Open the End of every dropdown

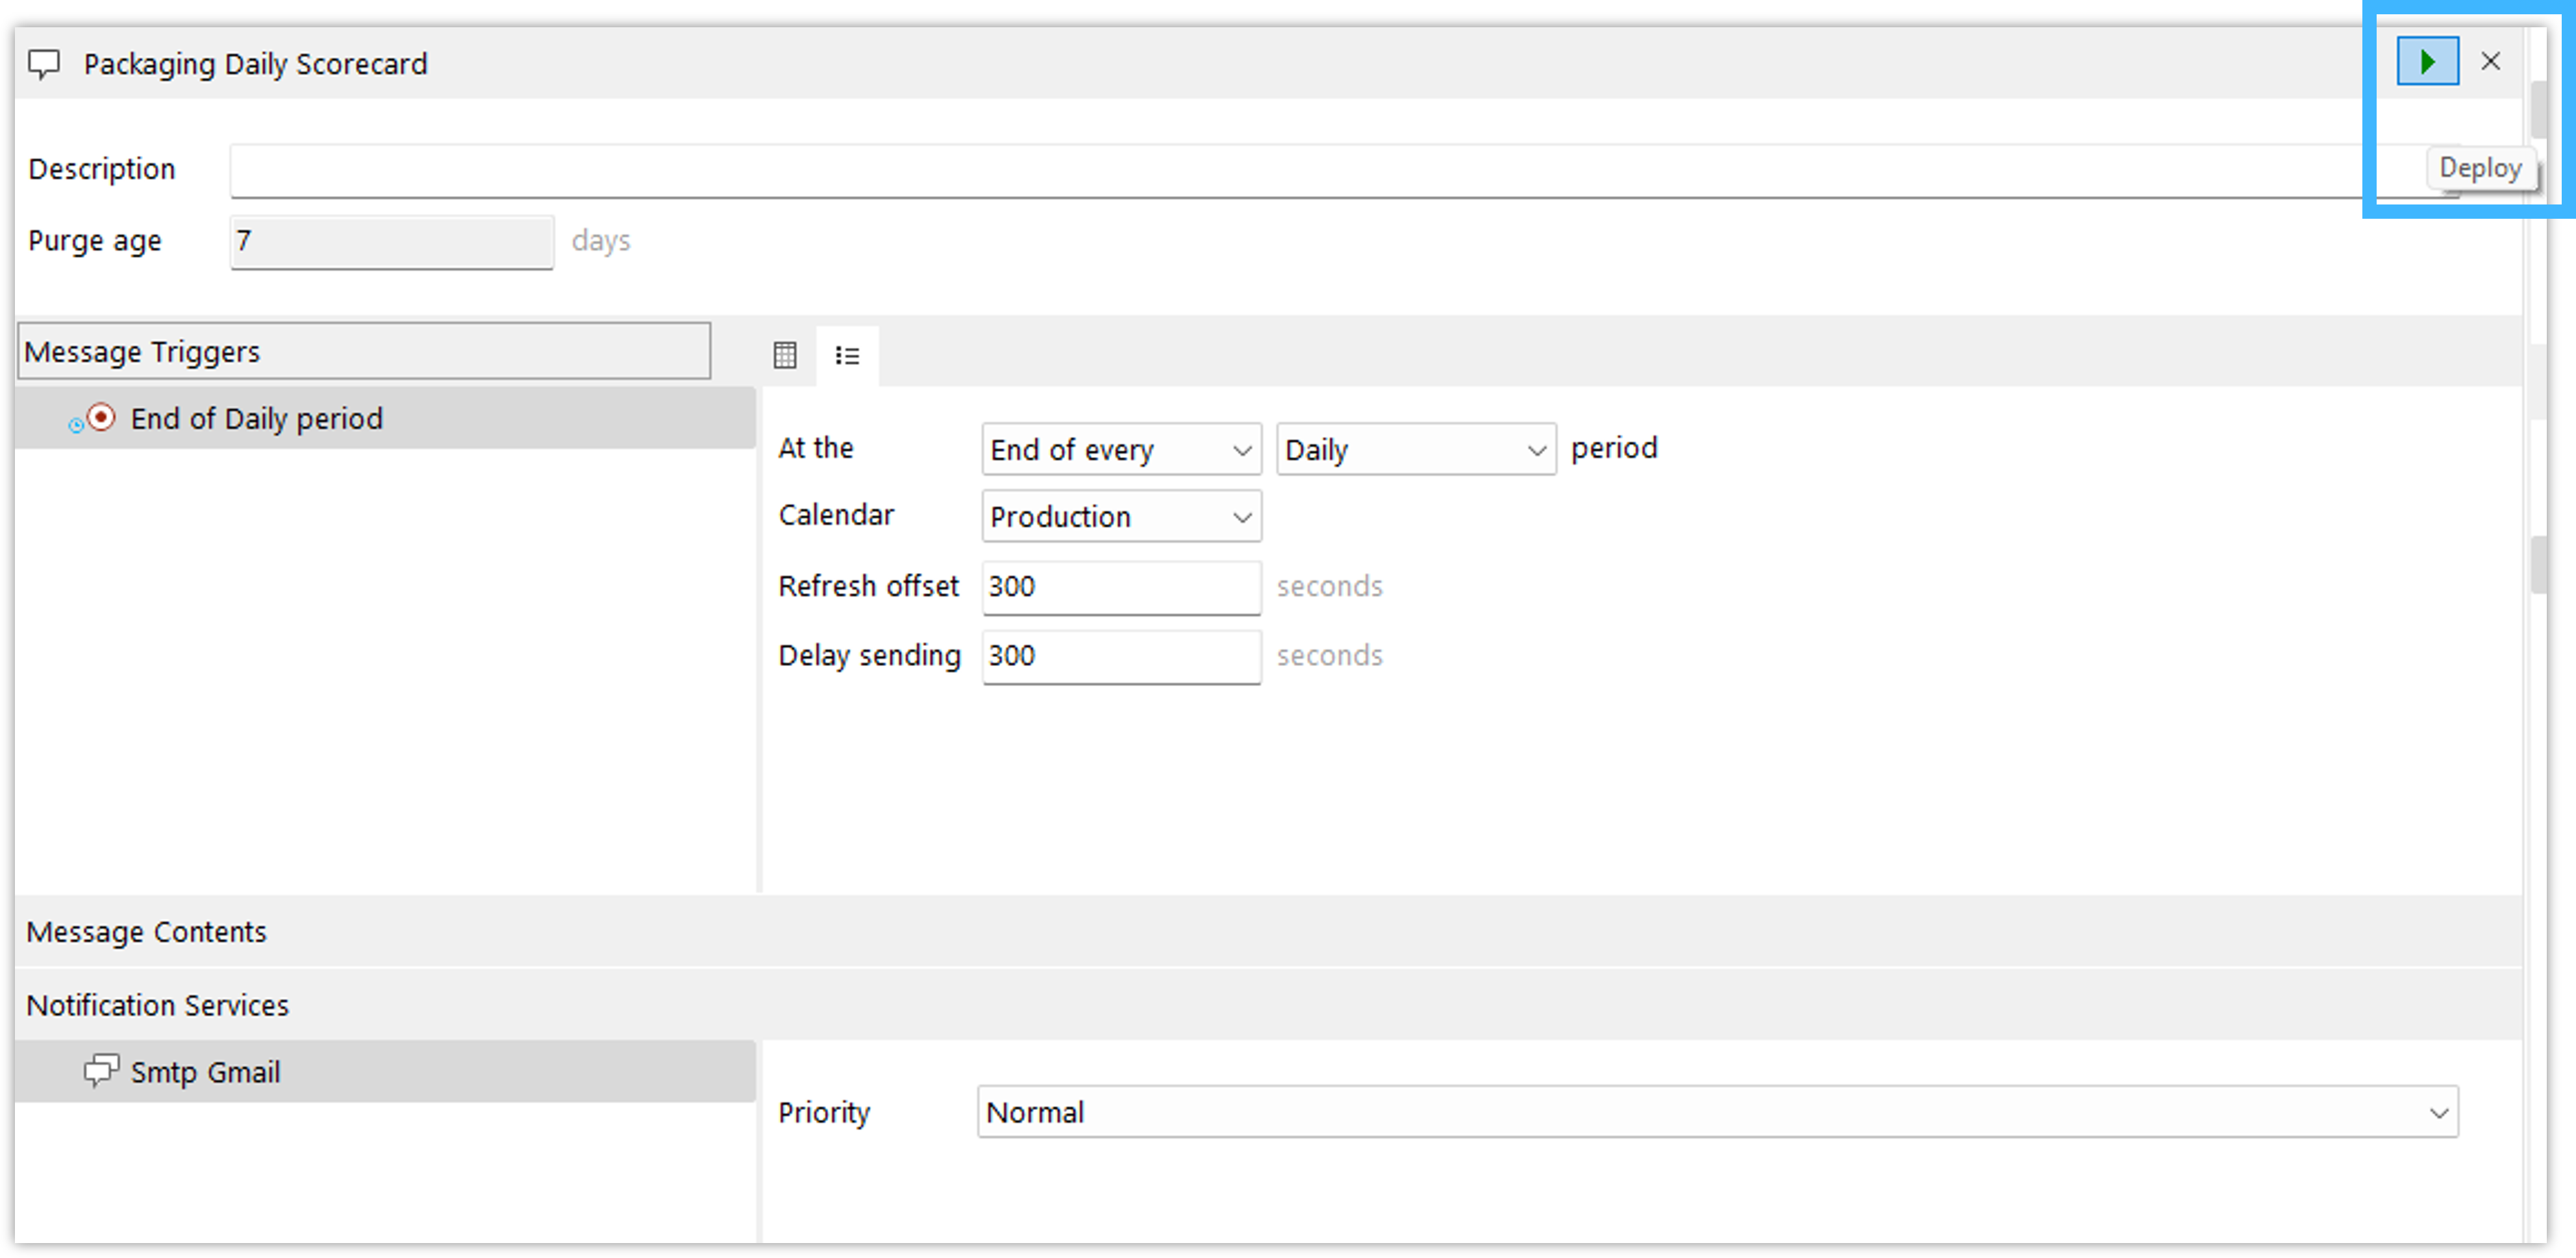click(x=1121, y=449)
